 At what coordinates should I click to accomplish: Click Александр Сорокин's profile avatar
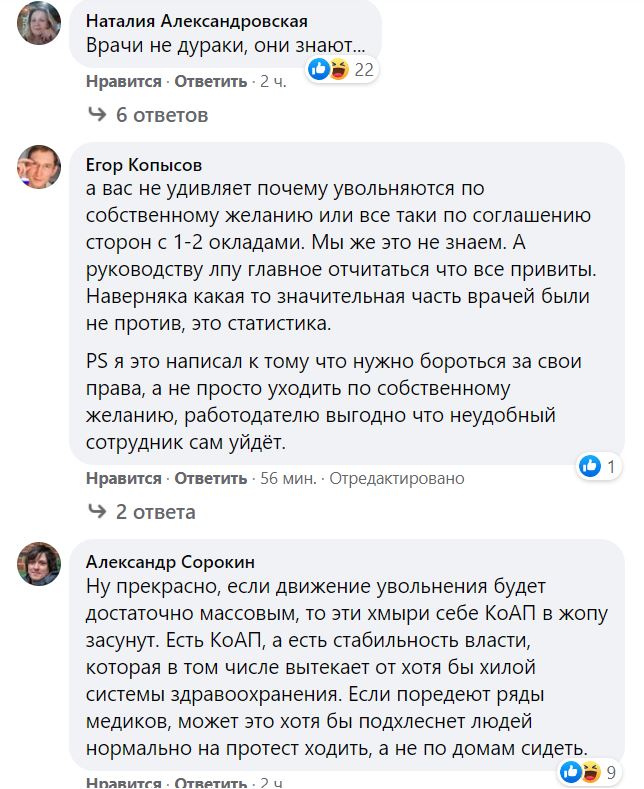39,564
